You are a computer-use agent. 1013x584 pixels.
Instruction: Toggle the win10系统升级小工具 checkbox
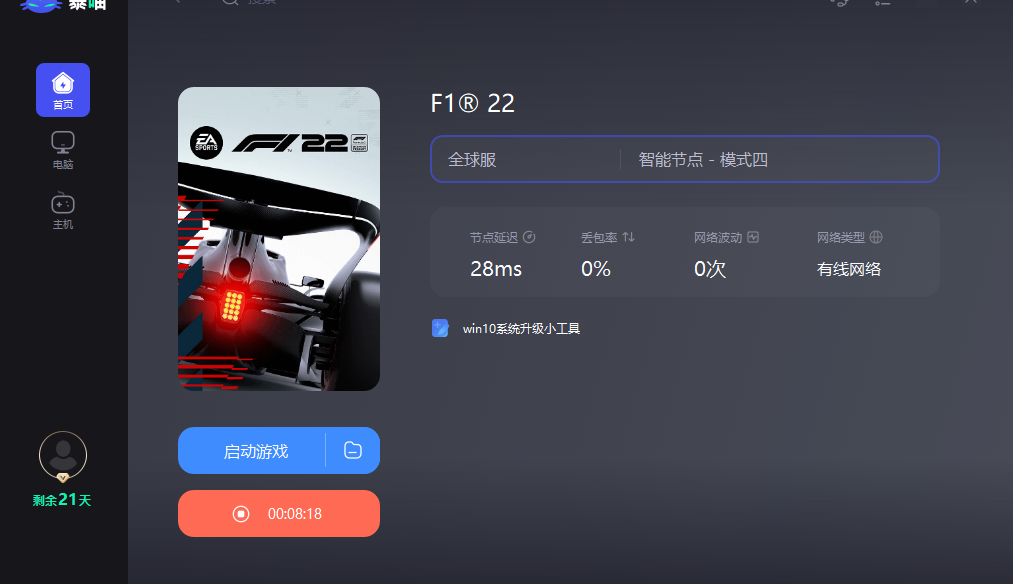tap(439, 327)
